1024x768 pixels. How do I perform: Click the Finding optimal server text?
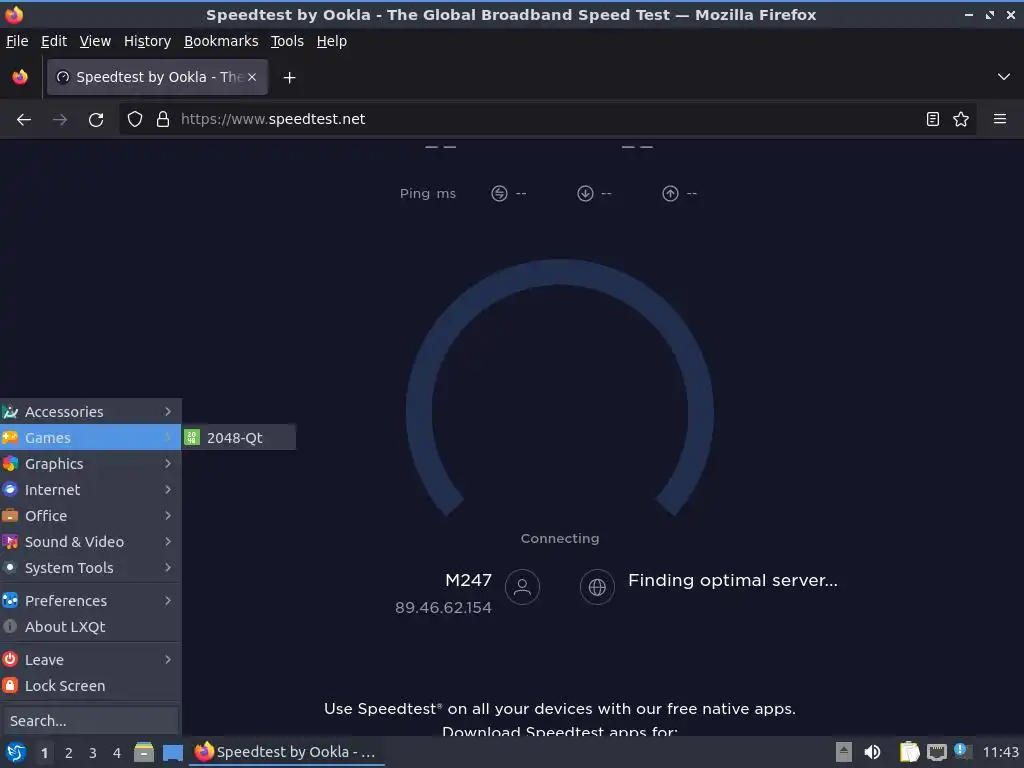pos(733,581)
